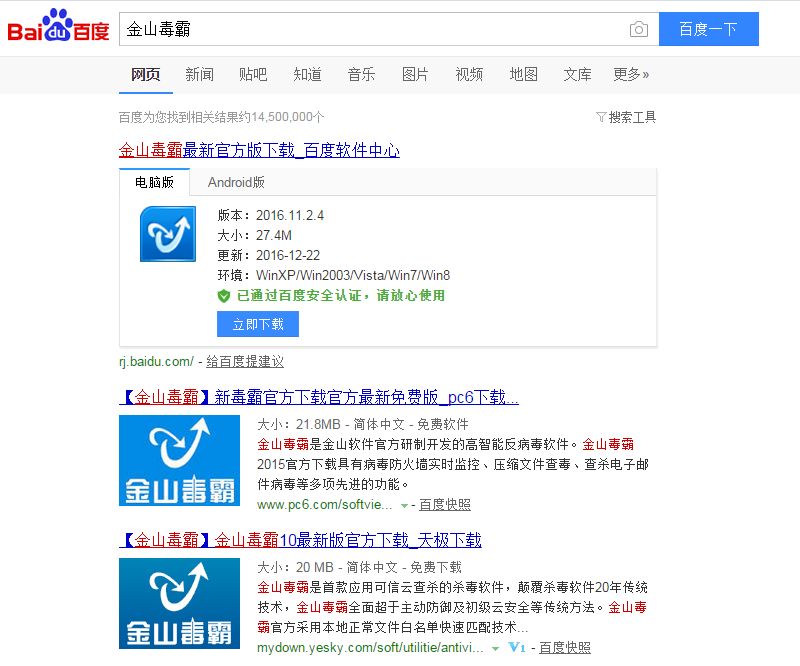The image size is (800, 666).
Task: Click the Baidu logo
Action: [x=58, y=26]
